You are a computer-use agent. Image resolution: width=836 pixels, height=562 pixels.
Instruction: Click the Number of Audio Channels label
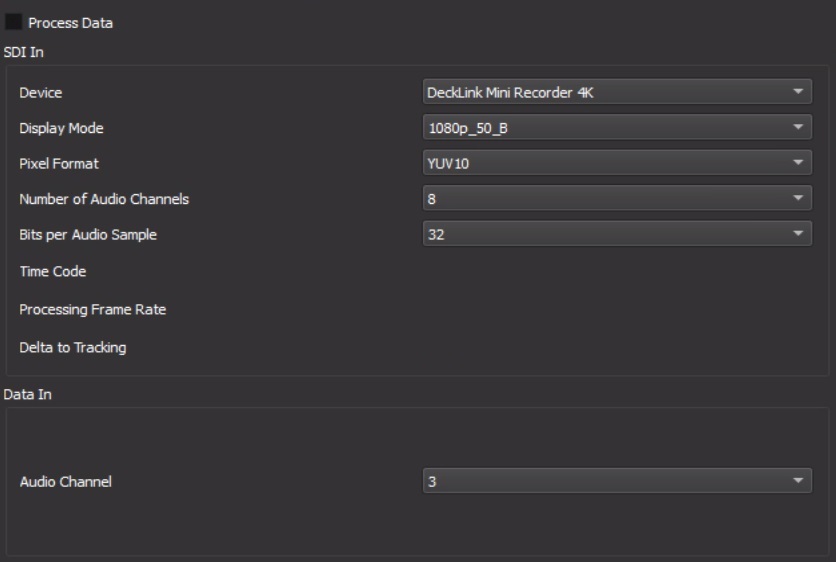[x=104, y=199]
